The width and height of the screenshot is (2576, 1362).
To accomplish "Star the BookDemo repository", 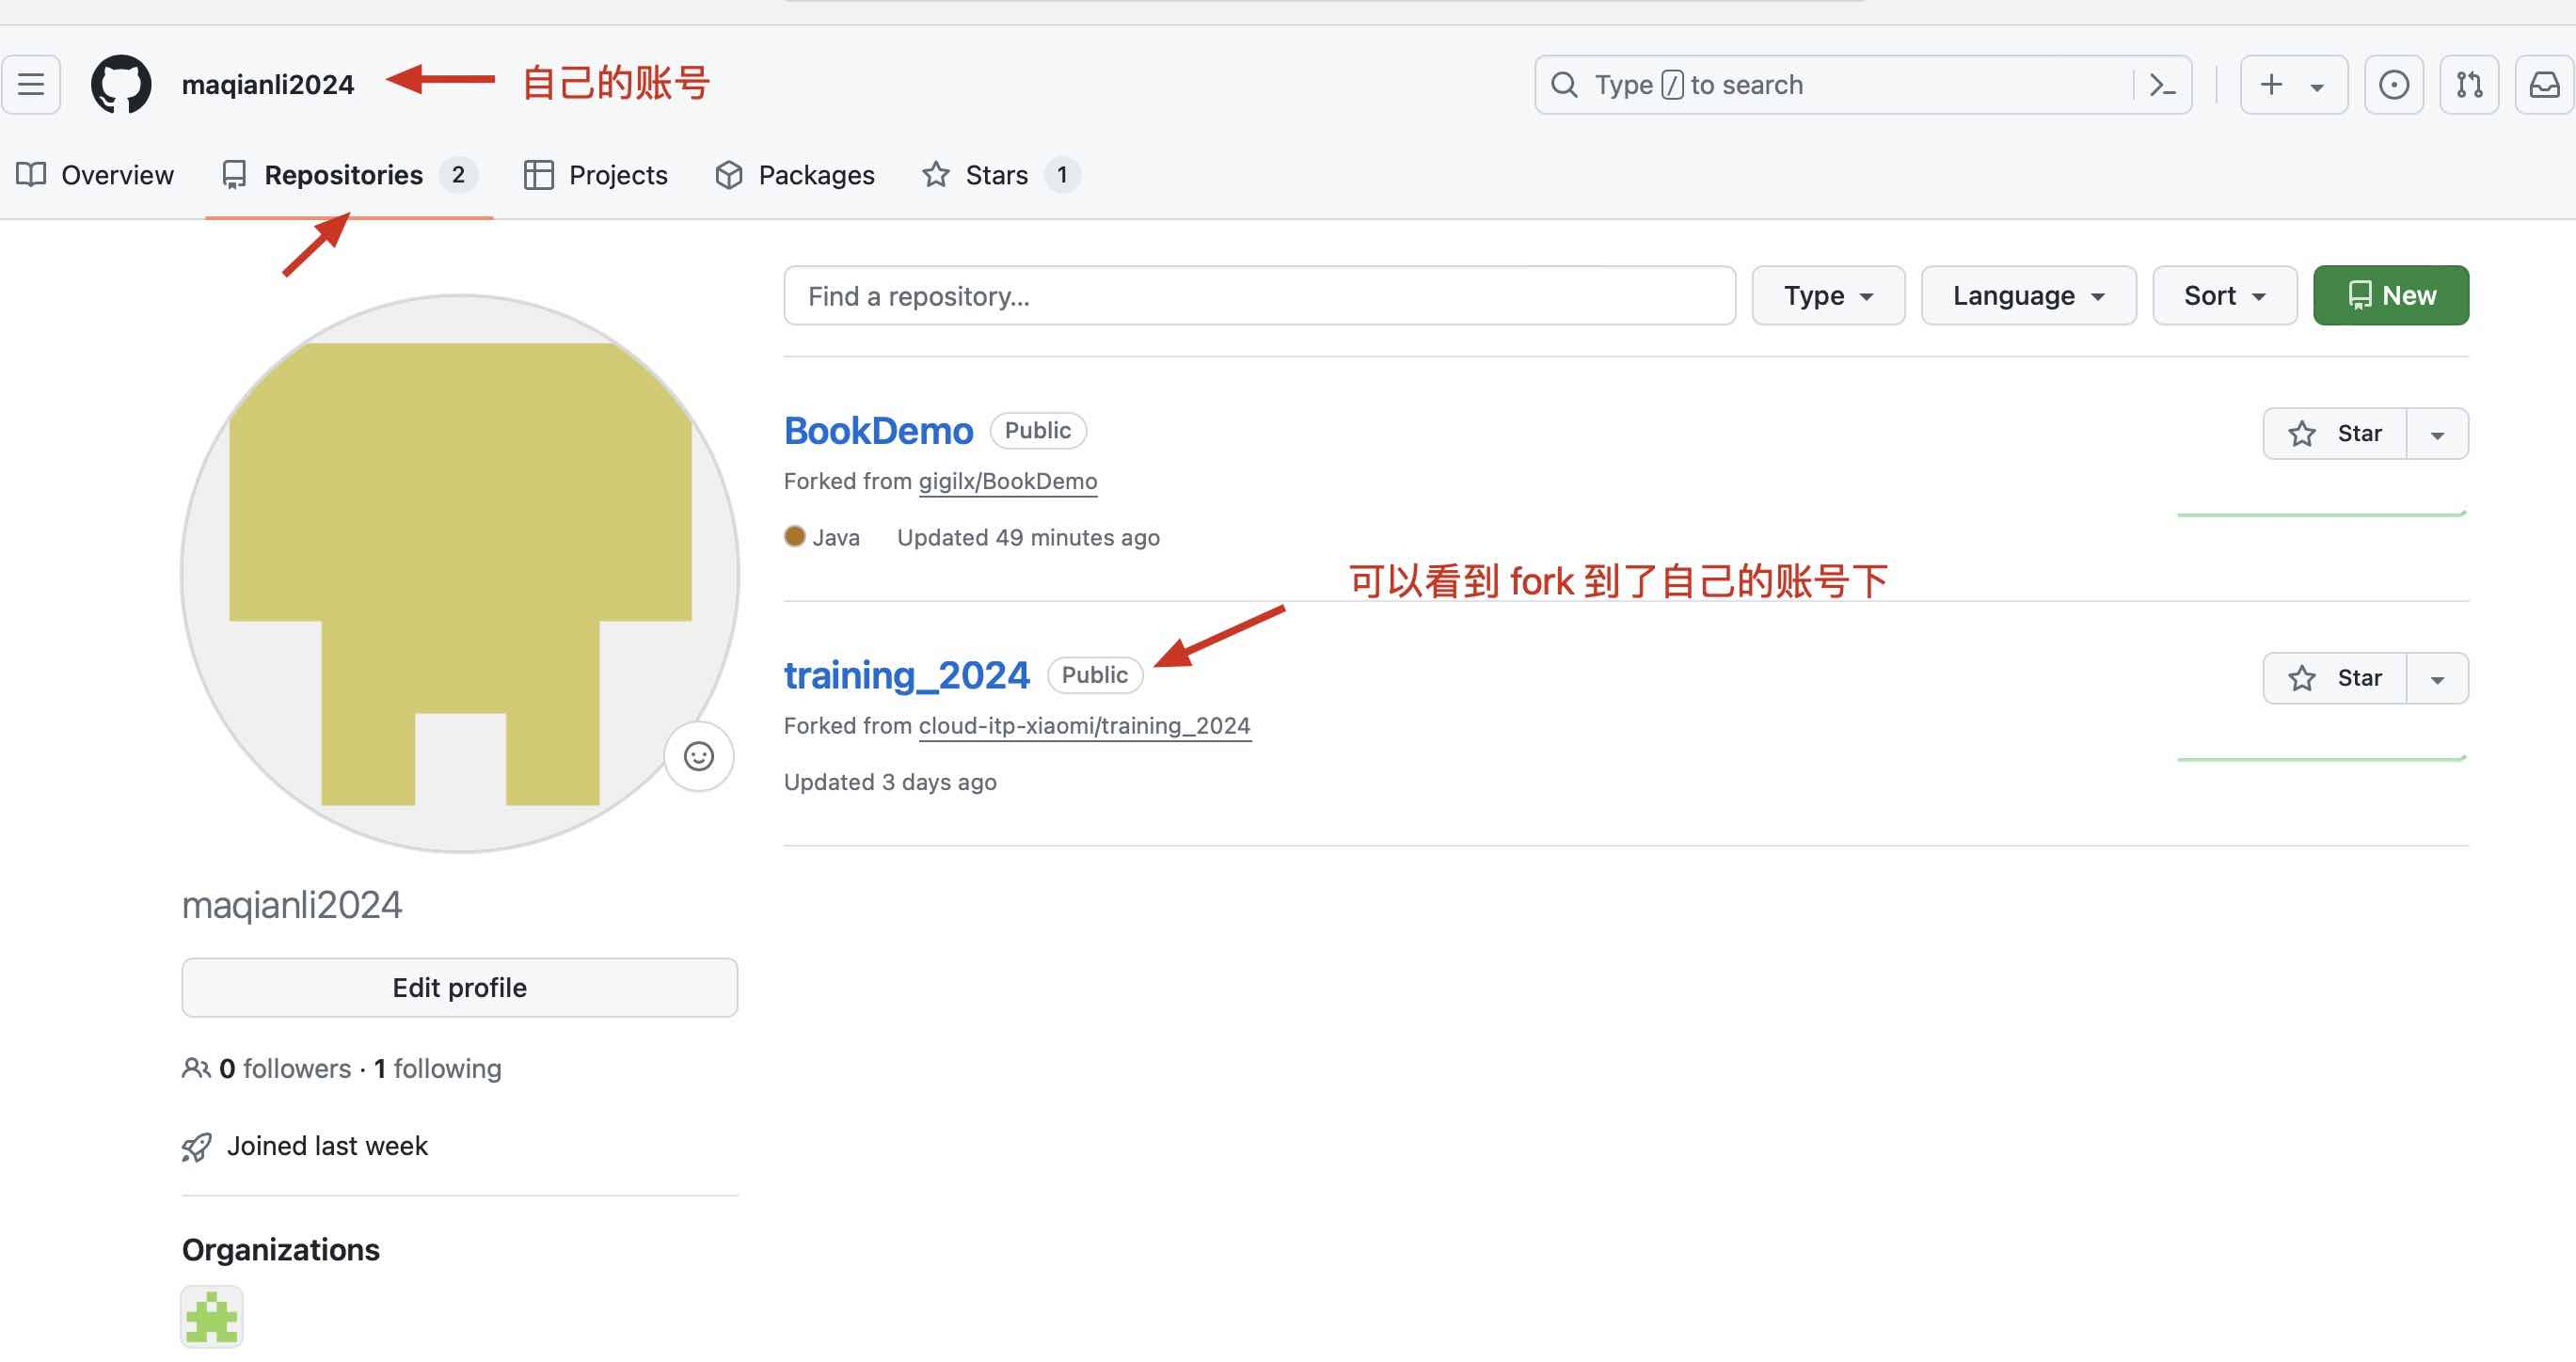I will pyautogui.click(x=2335, y=433).
